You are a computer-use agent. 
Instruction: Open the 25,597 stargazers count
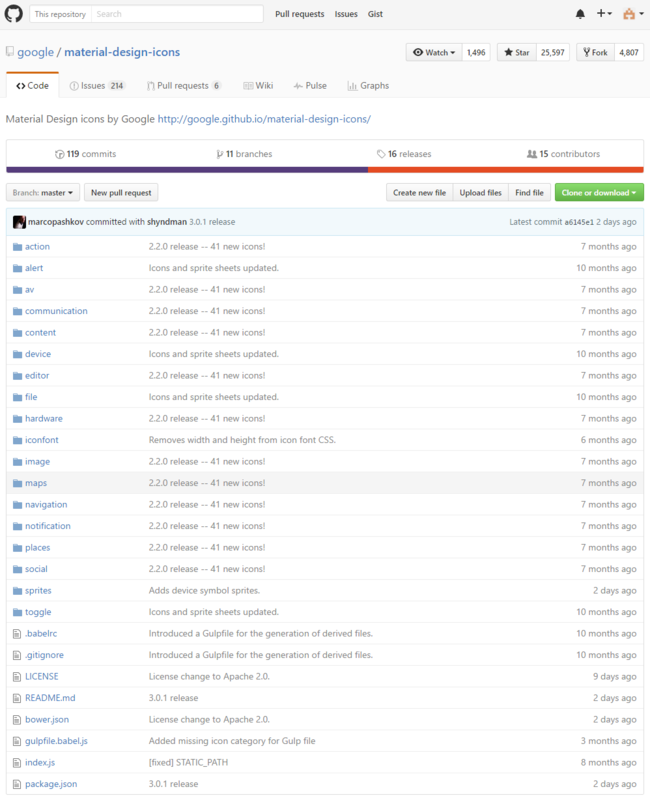[x=553, y=52]
